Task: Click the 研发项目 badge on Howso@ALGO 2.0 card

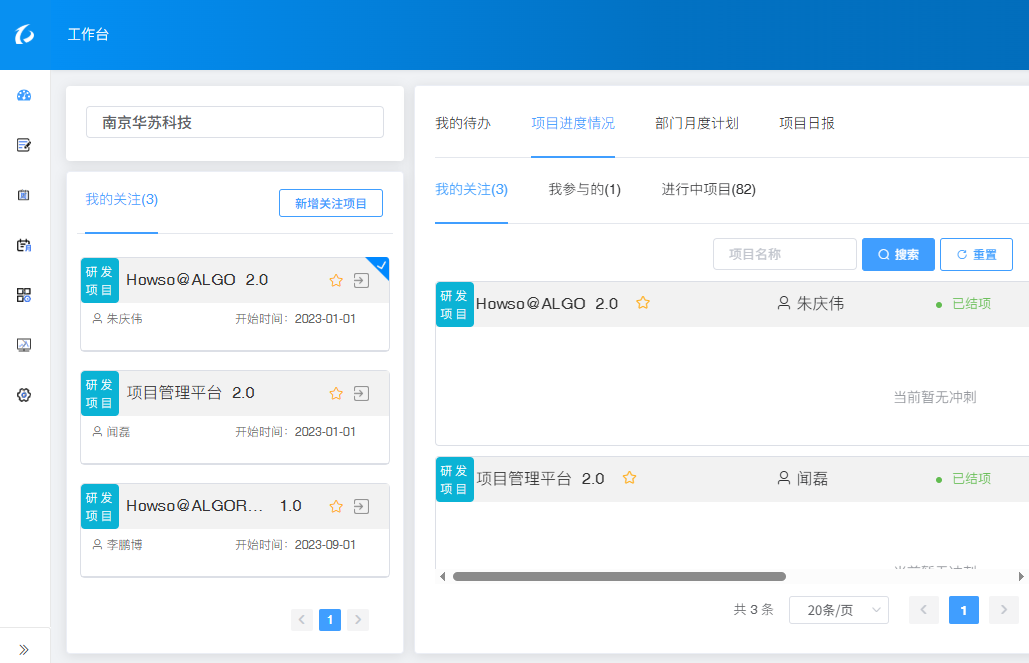Action: [x=100, y=280]
